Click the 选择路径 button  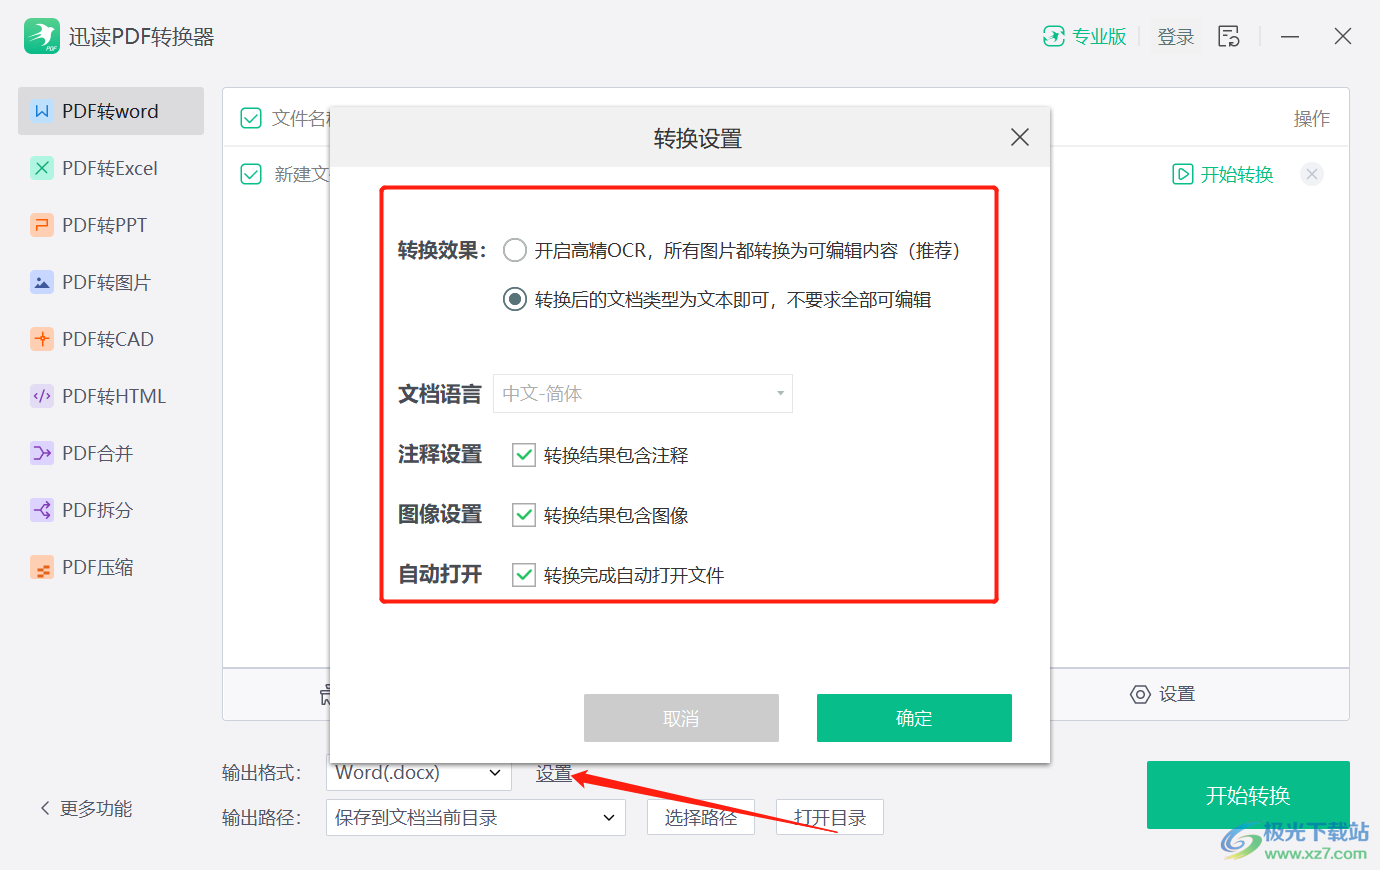pos(701,817)
